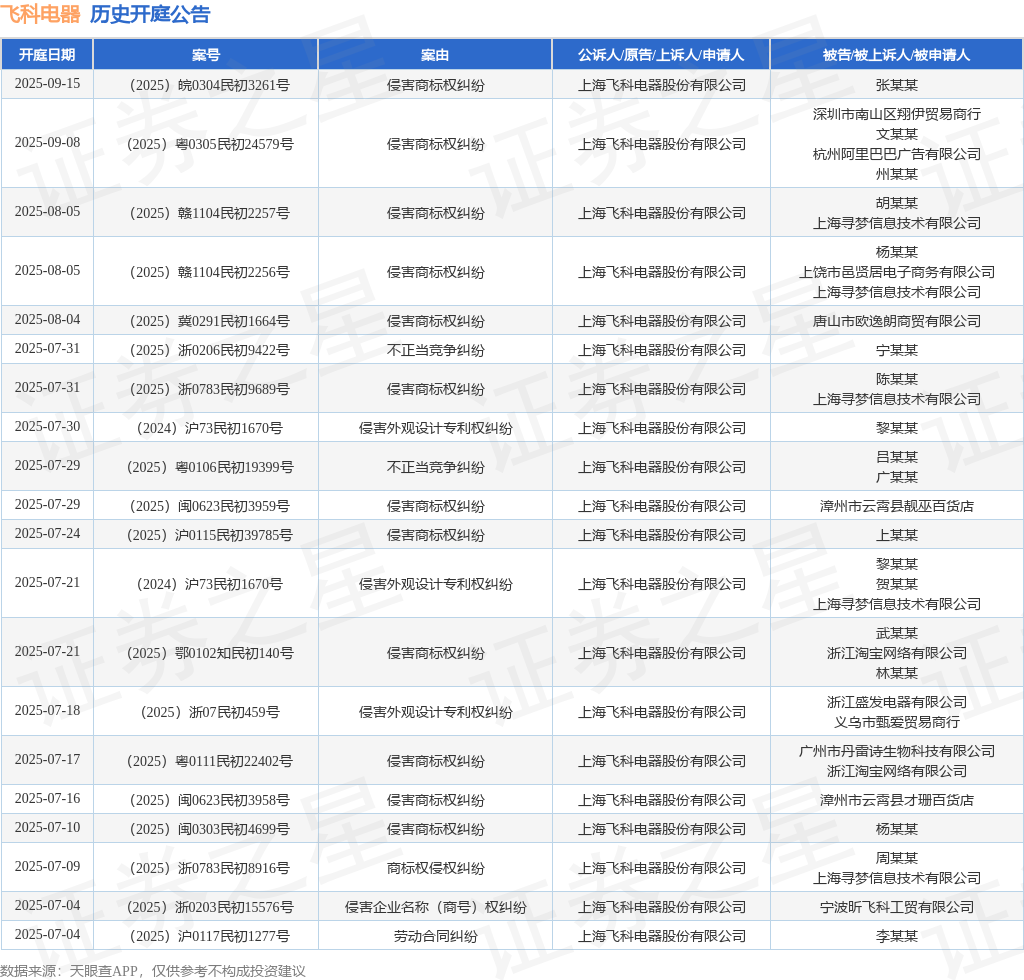Select case number (2025)粤0305民初24579号
The height and width of the screenshot is (980, 1024).
point(210,144)
